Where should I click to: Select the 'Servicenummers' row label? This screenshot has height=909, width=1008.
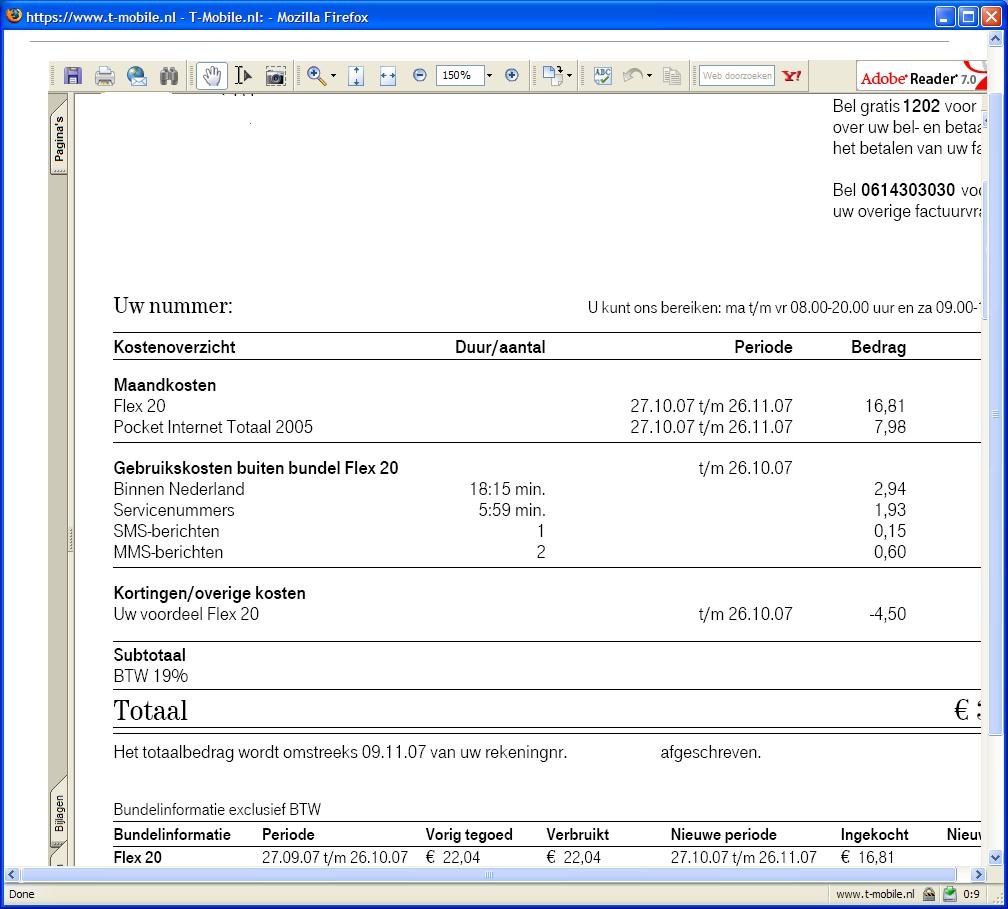(174, 510)
